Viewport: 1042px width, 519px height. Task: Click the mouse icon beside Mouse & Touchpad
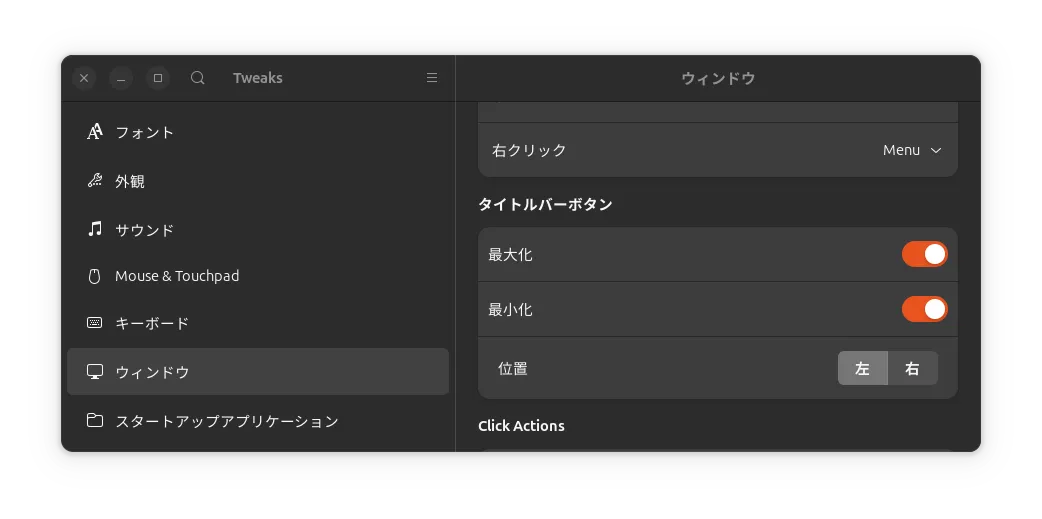pos(94,276)
